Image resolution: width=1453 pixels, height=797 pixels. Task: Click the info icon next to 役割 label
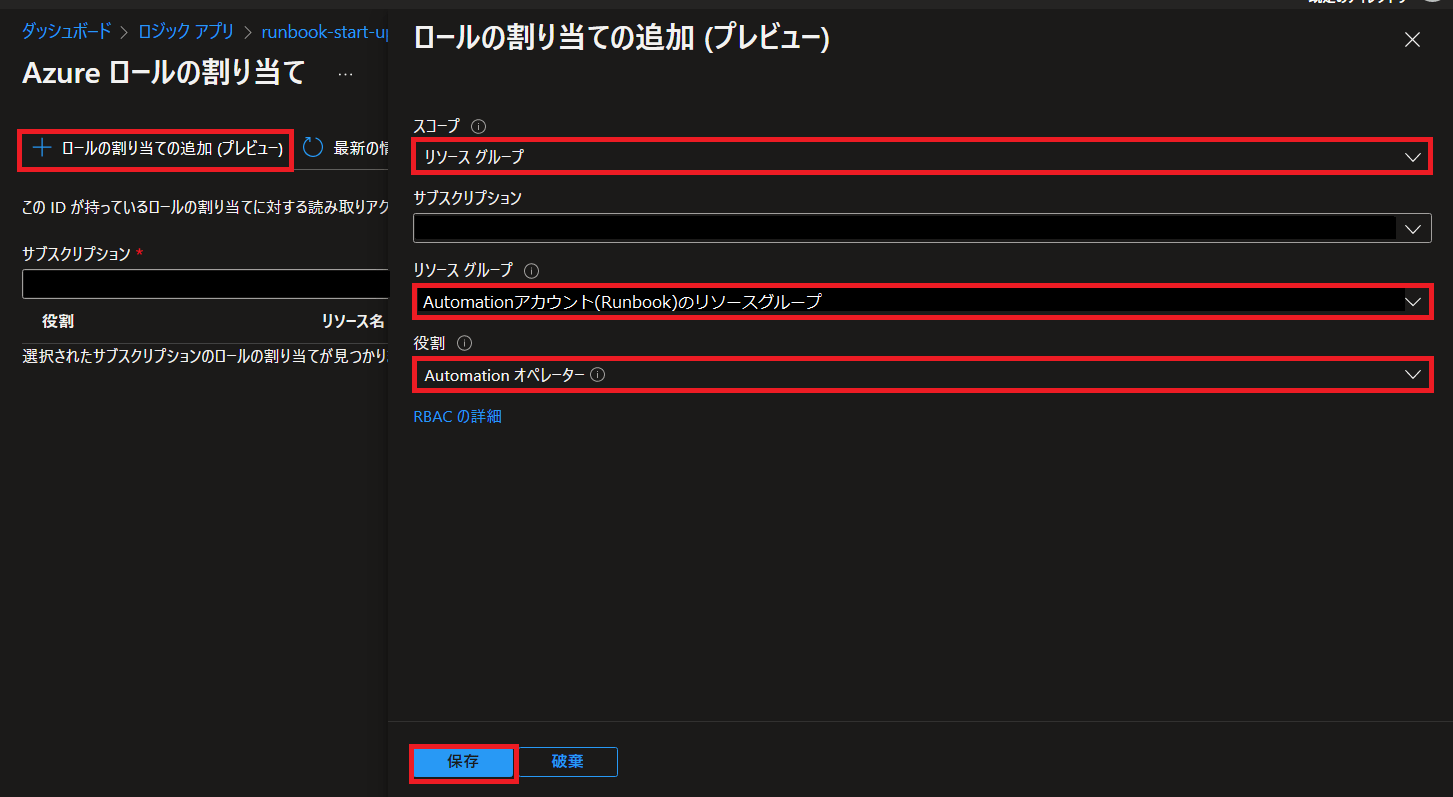click(x=464, y=343)
